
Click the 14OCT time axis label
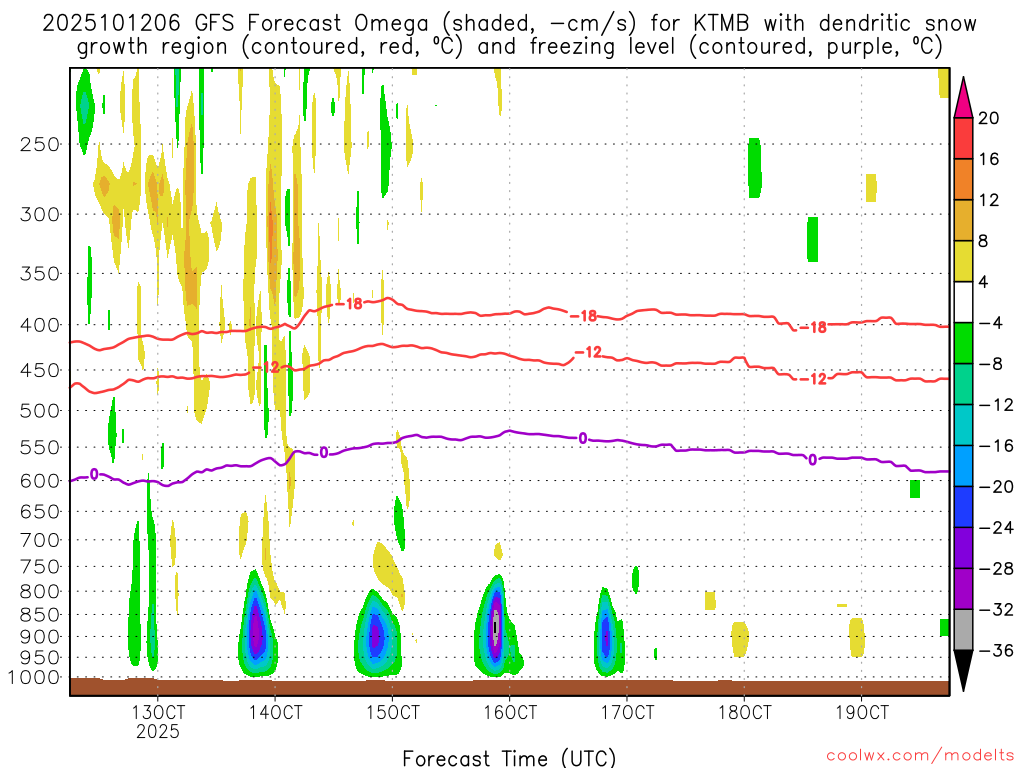[275, 713]
